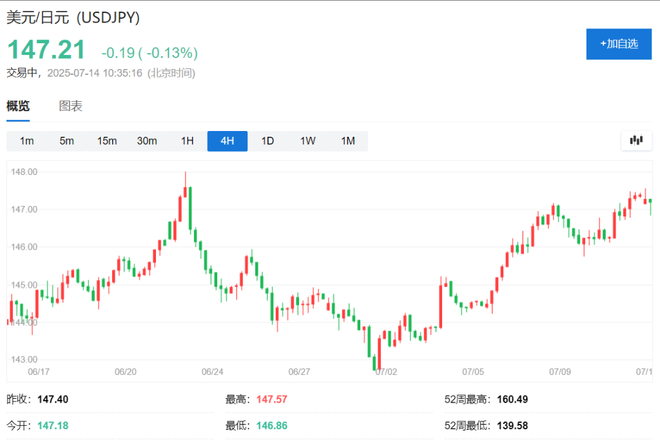660x444 pixels.
Task: Click the lowest candle near 07/02
Action: (379, 356)
